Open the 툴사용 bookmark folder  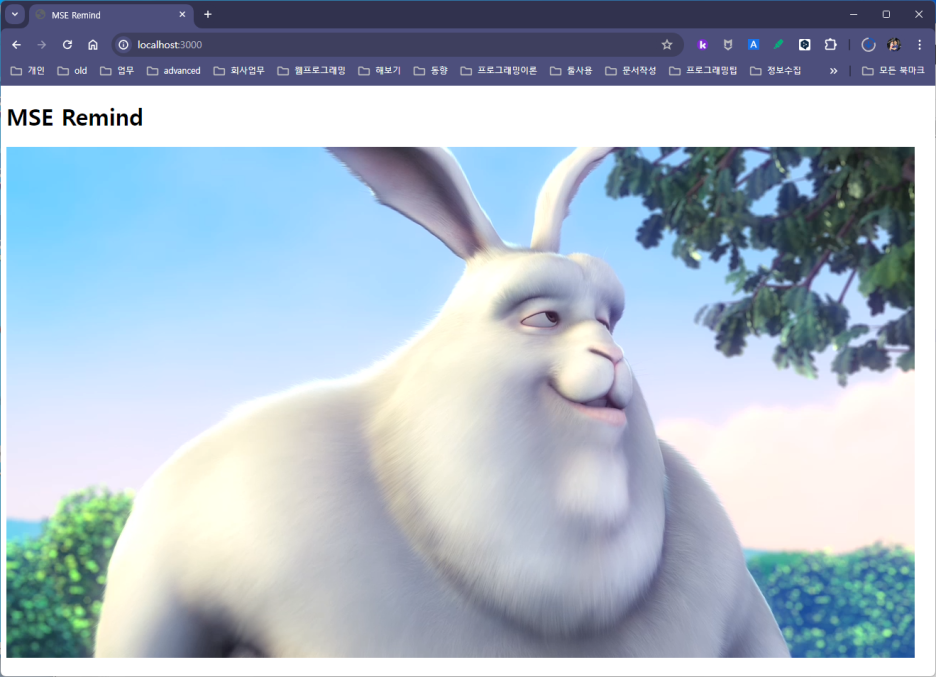pos(571,71)
